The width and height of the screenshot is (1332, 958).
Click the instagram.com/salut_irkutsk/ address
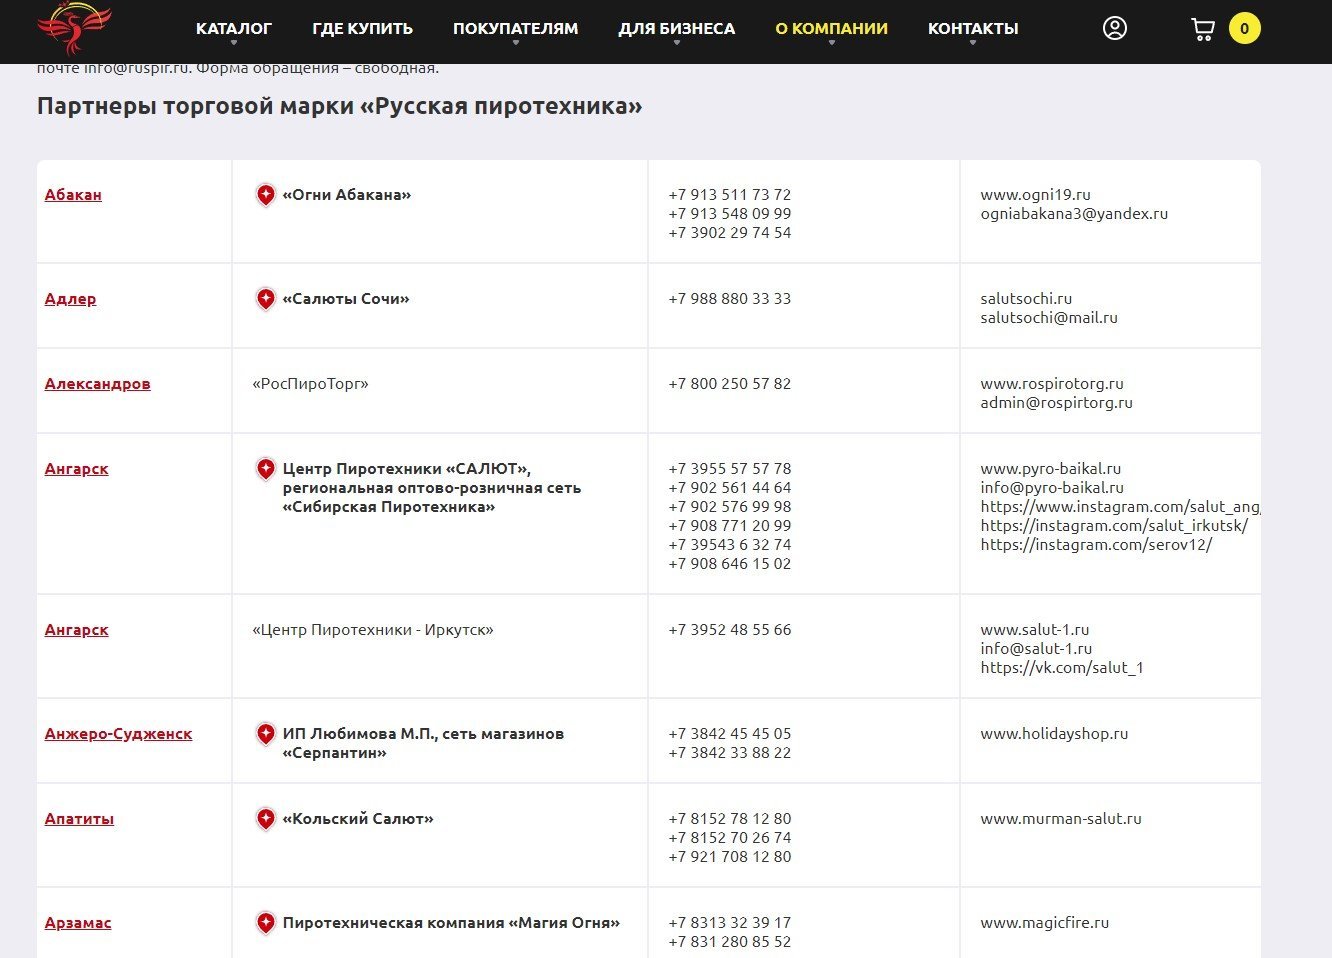tap(1114, 526)
